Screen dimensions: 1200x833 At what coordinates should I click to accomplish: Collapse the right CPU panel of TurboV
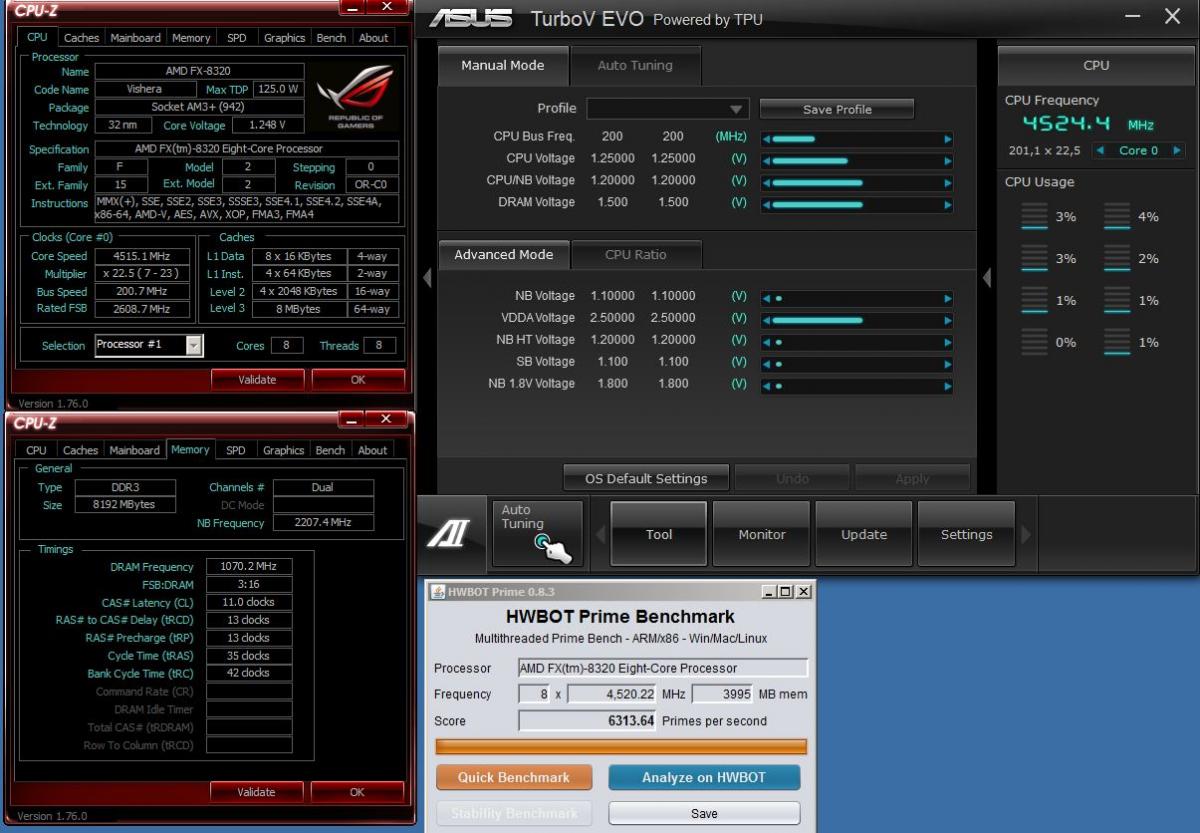(x=987, y=277)
